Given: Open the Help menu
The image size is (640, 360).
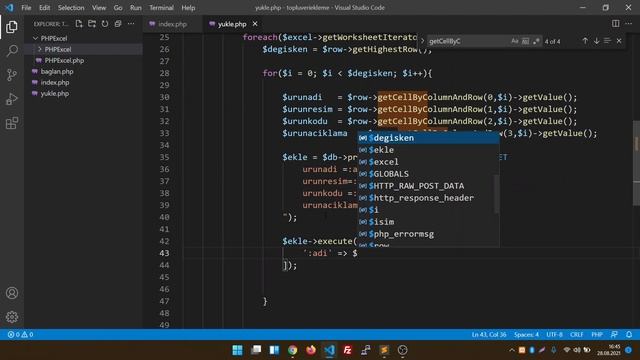Looking at the screenshot, I should (188, 8).
